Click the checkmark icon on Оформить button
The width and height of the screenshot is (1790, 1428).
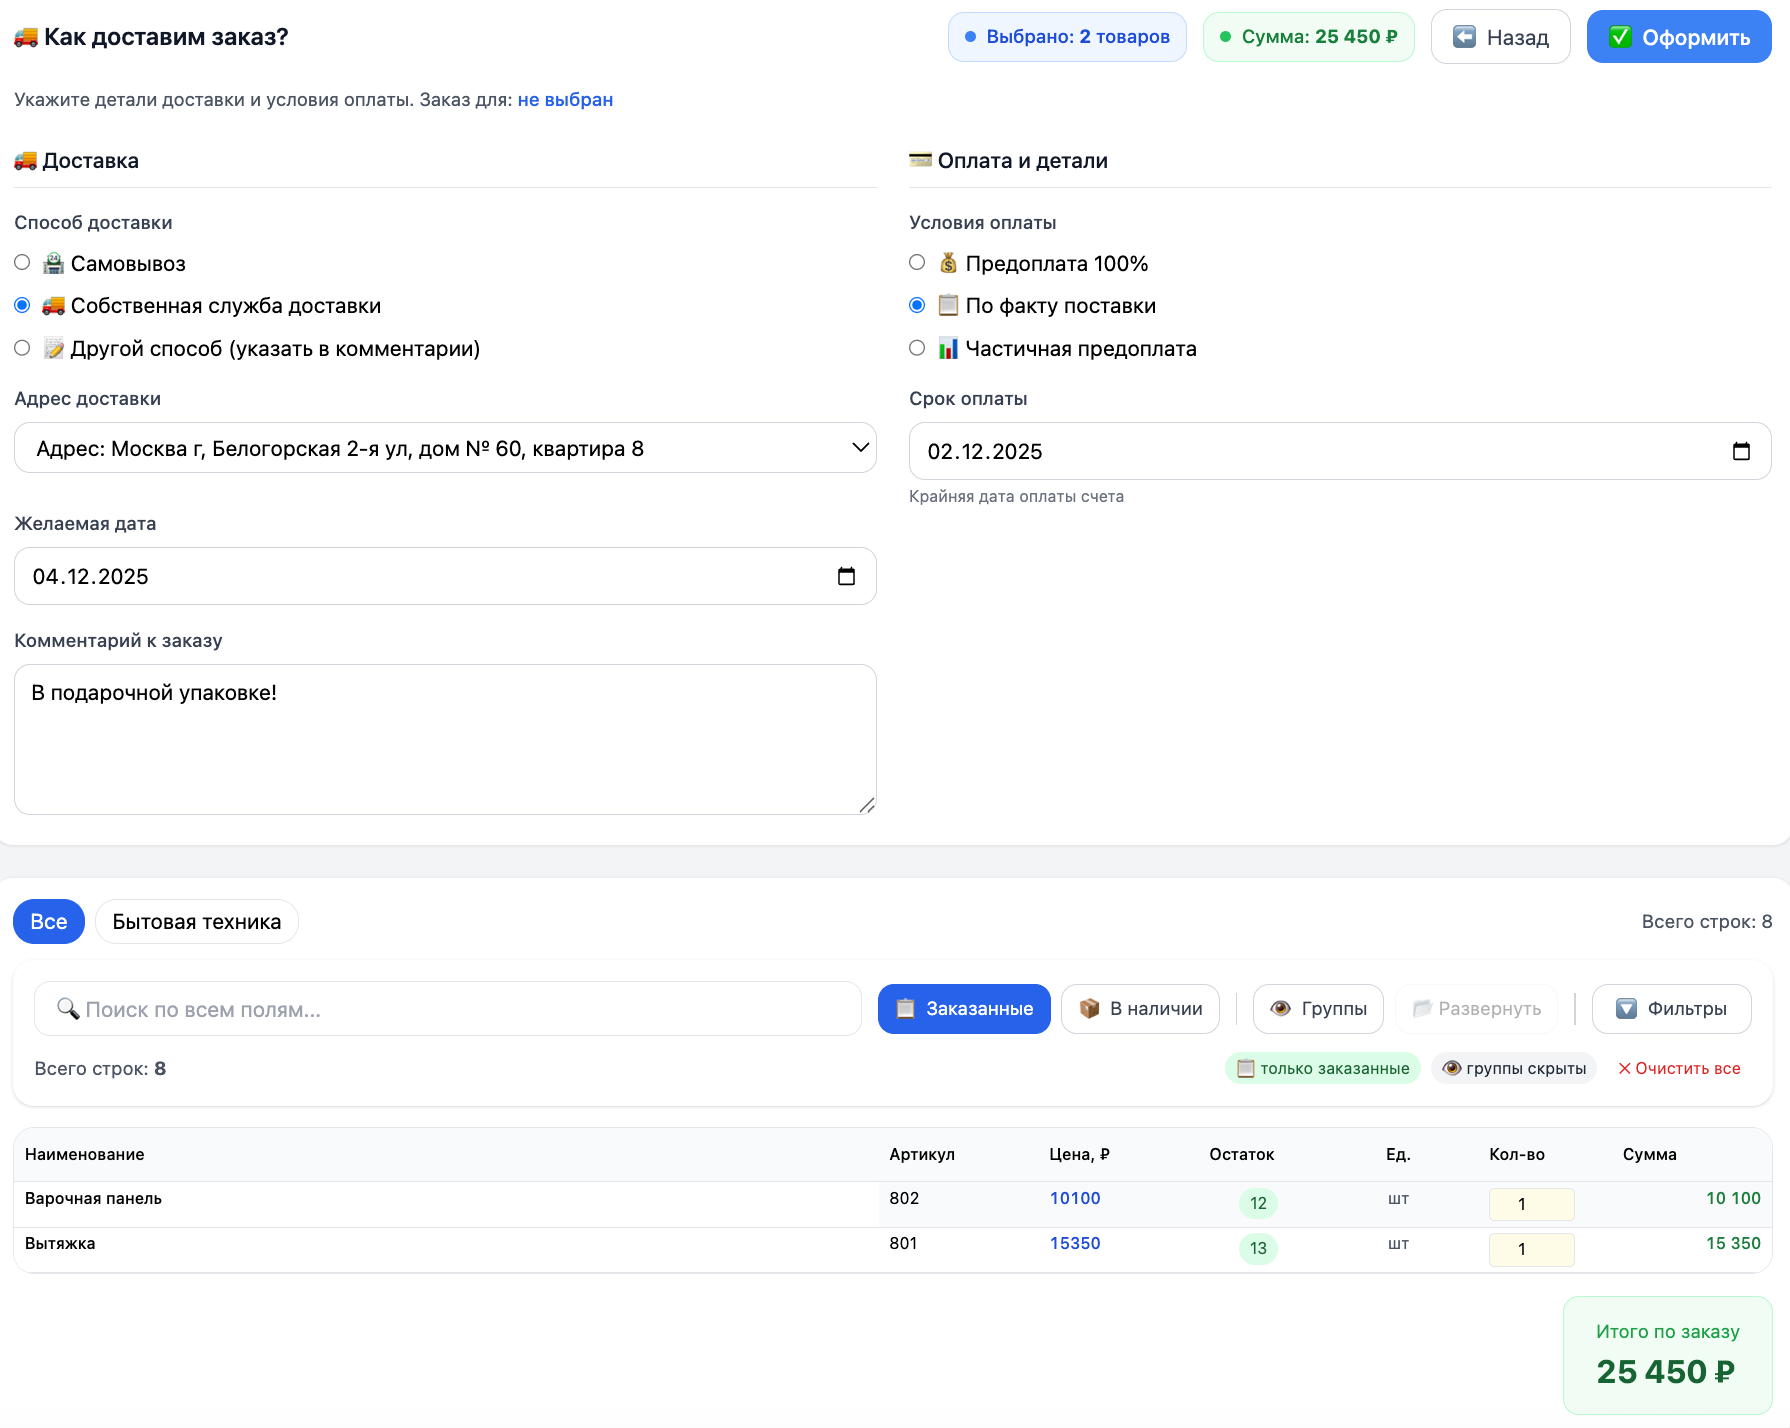1620,37
